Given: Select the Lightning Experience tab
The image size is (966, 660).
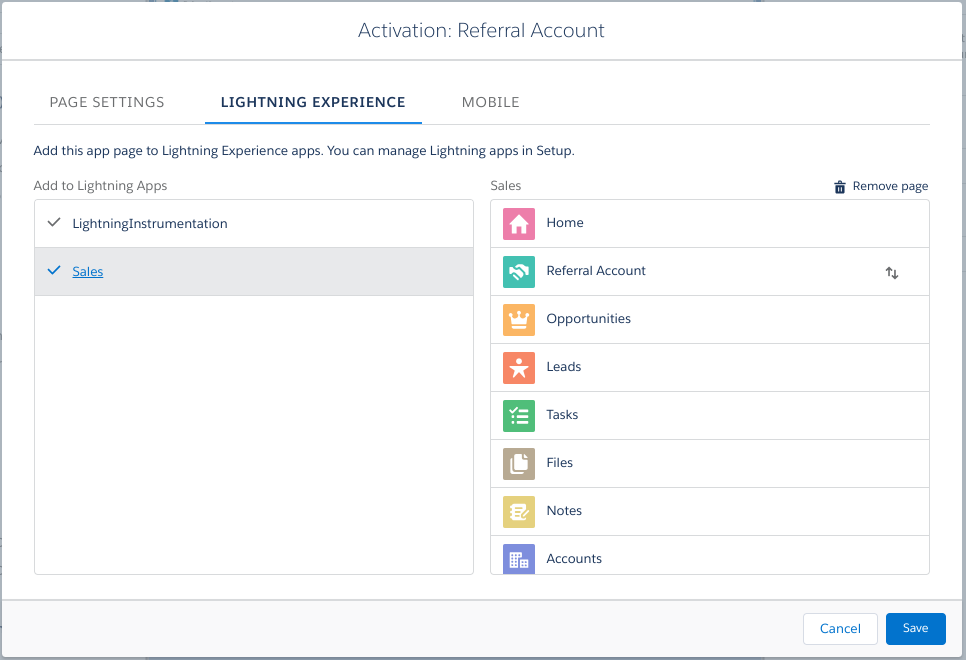Looking at the screenshot, I should tap(313, 102).
